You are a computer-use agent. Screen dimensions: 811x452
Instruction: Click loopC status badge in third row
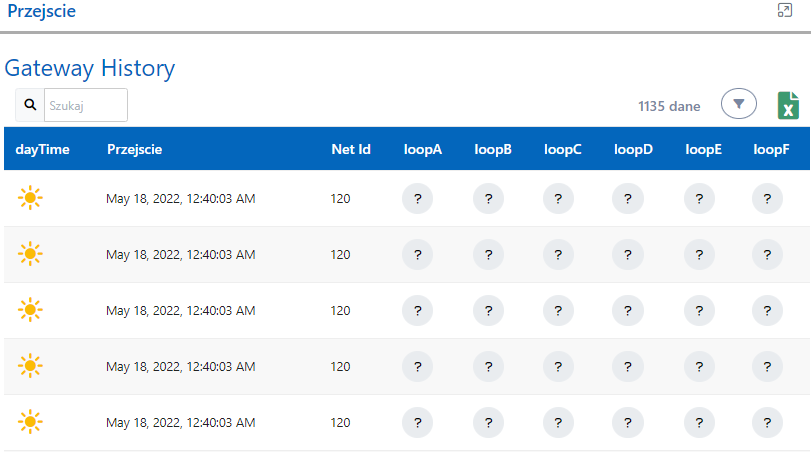pos(558,311)
